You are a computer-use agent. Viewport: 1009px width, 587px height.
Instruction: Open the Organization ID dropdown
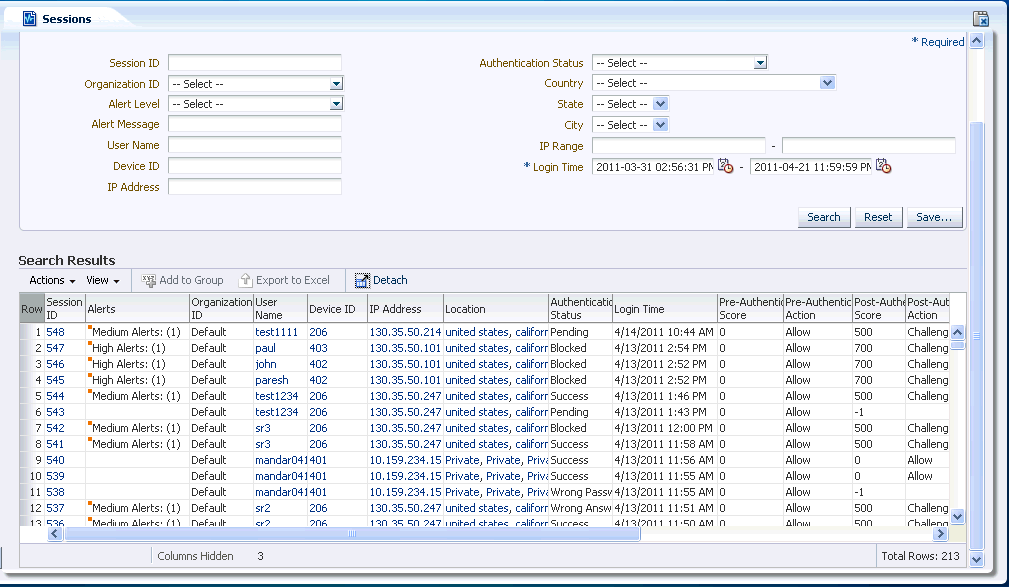click(338, 83)
